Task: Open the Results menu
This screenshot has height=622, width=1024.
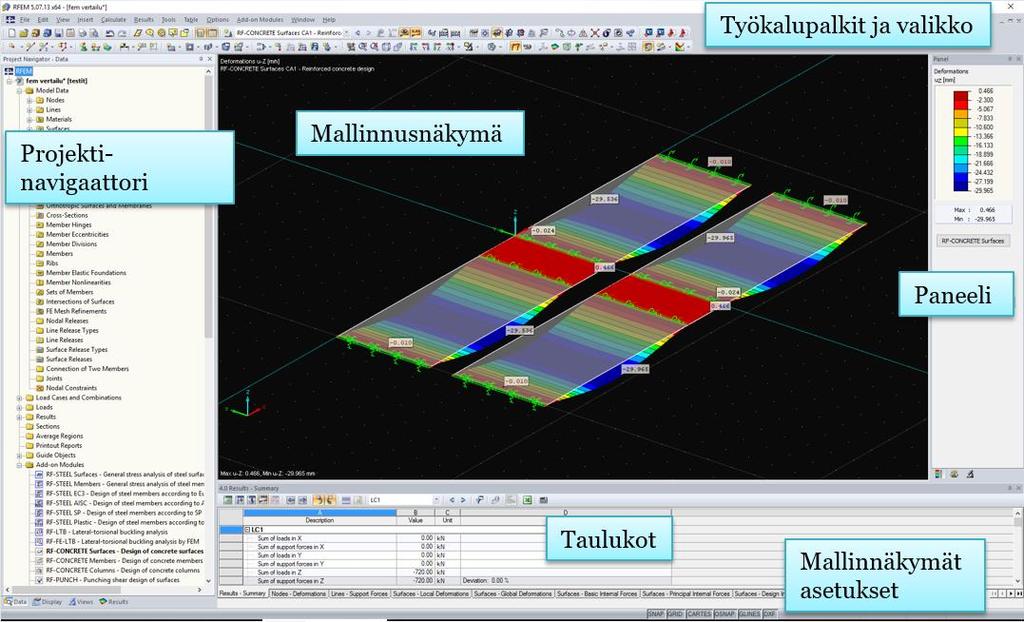Action: point(144,20)
